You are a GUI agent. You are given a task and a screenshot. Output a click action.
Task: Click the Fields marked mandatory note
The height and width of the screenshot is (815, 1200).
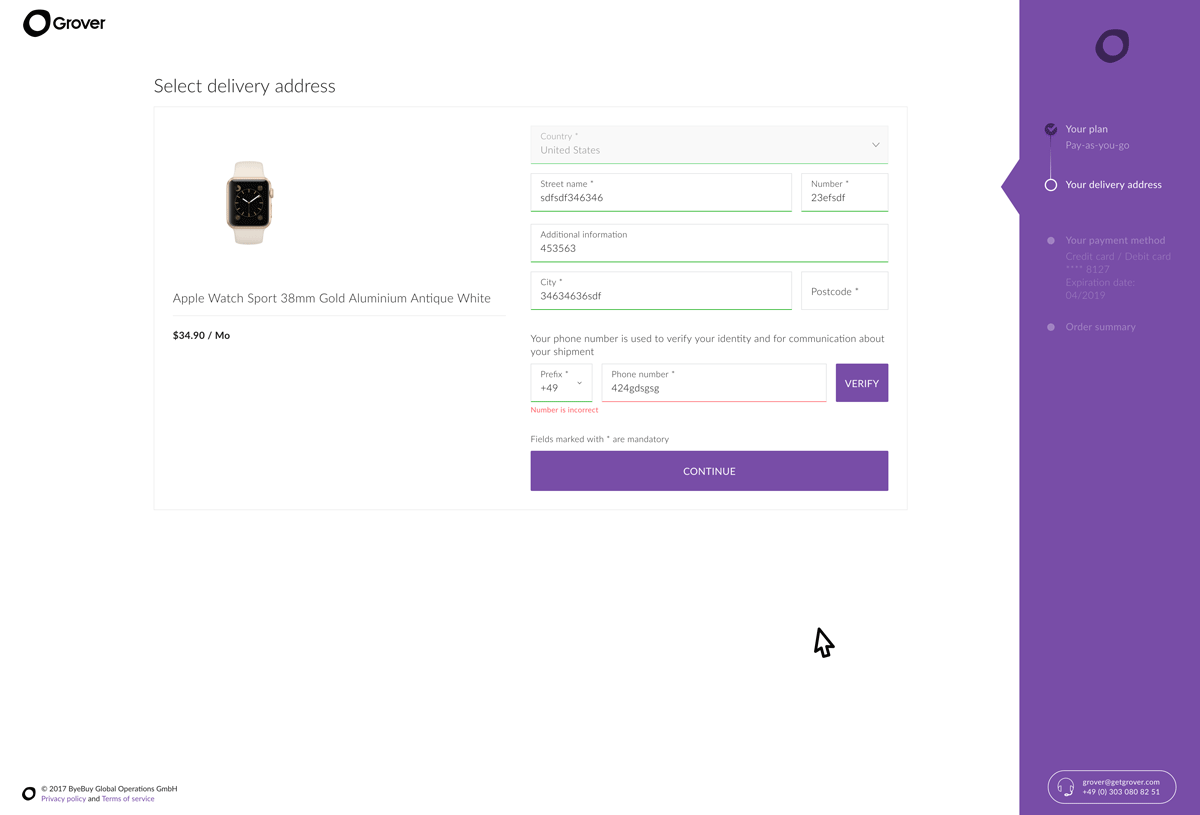coord(600,439)
